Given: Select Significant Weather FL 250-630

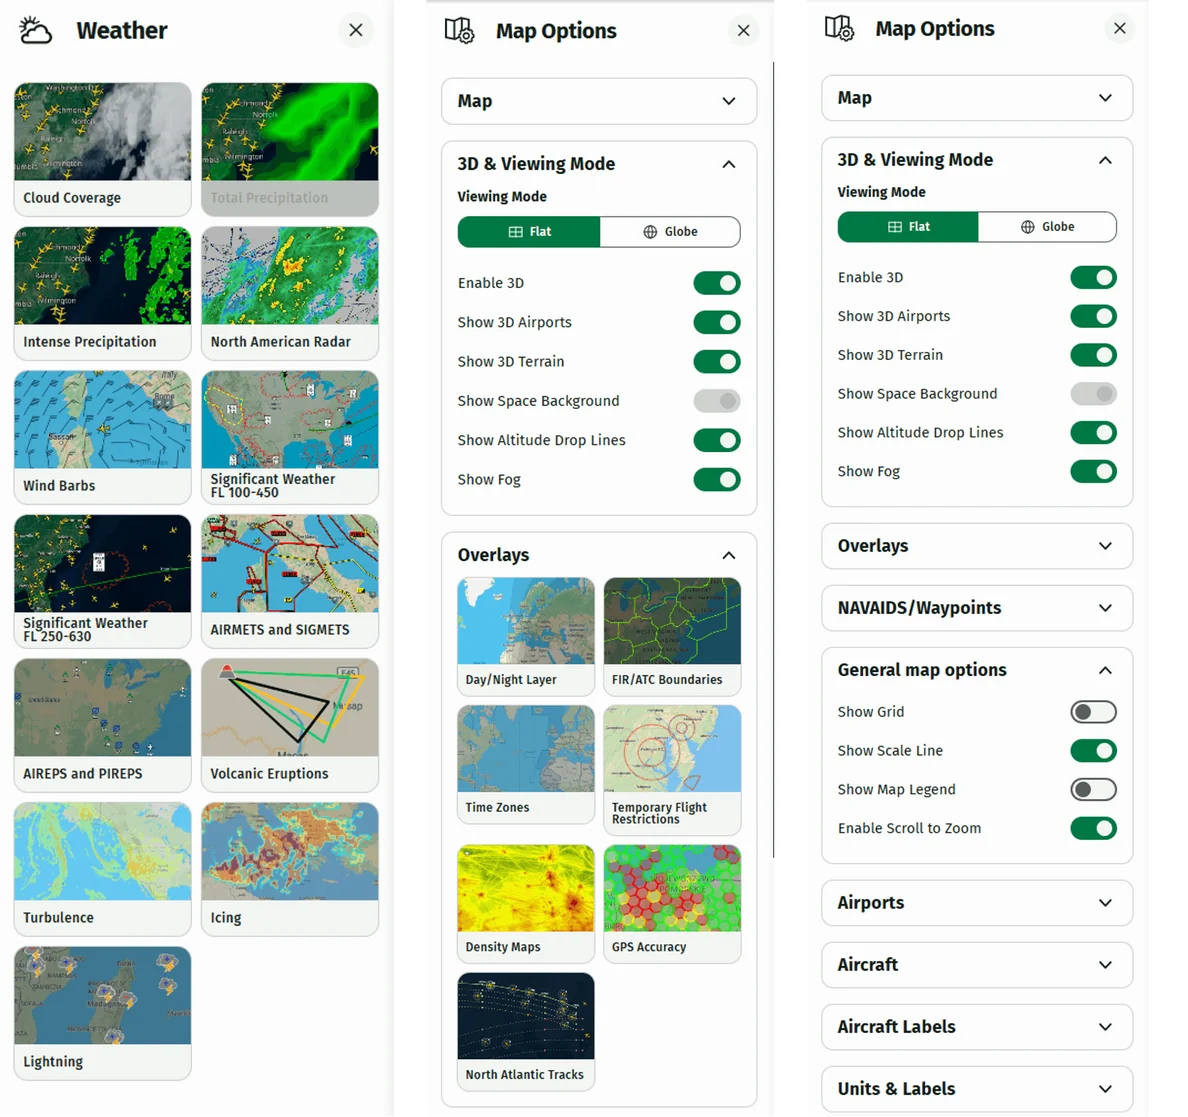Looking at the screenshot, I should coord(102,581).
